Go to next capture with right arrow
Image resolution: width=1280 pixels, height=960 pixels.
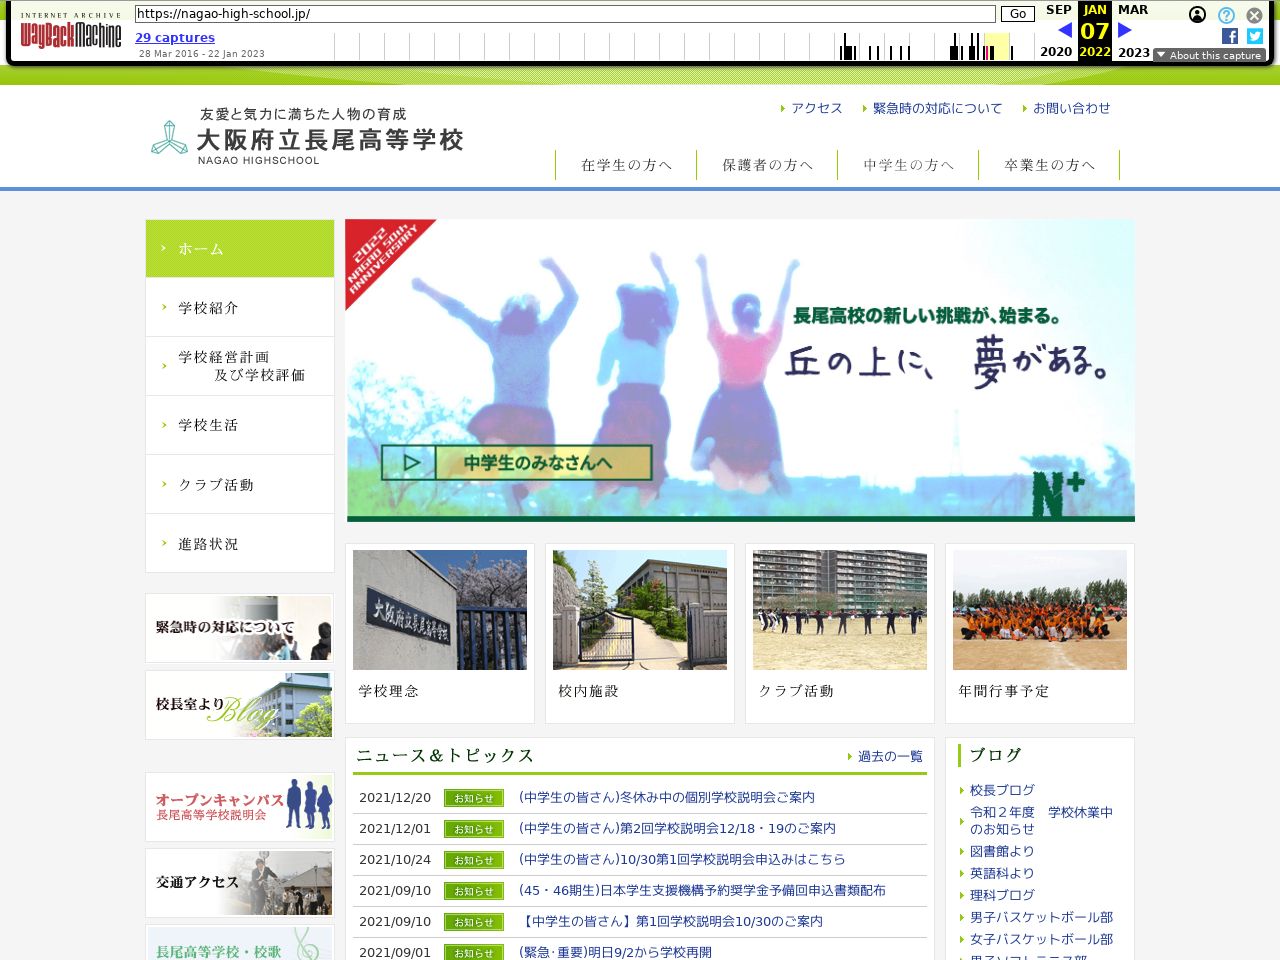[1124, 30]
